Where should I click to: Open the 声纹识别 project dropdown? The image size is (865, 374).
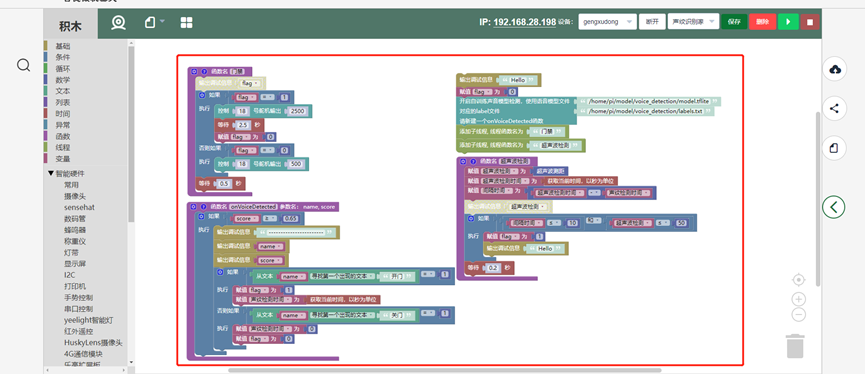(693, 22)
